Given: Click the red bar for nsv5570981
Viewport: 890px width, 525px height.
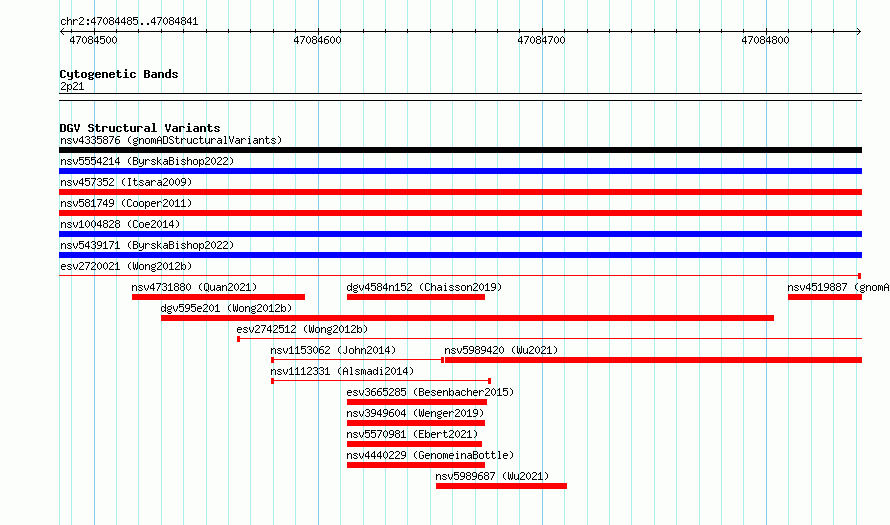Looking at the screenshot, I should coord(414,444).
